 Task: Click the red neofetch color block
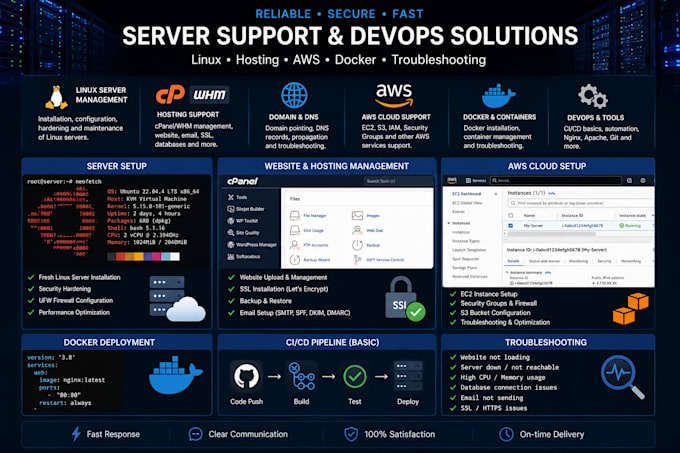pyautogui.click(x=119, y=257)
